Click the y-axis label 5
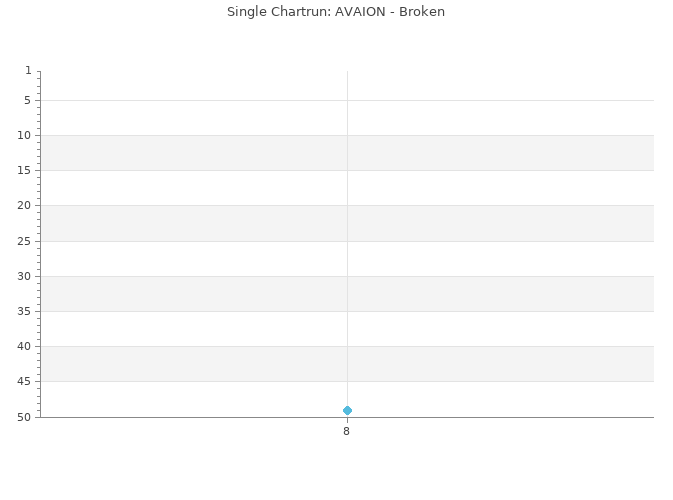Screen dimensions: 673x500 click(x=27, y=100)
